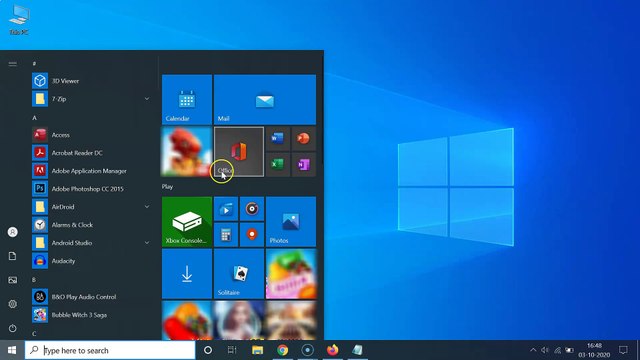This screenshot has width=640, height=360.
Task: Open the clock showing 16:48
Action: (594, 350)
